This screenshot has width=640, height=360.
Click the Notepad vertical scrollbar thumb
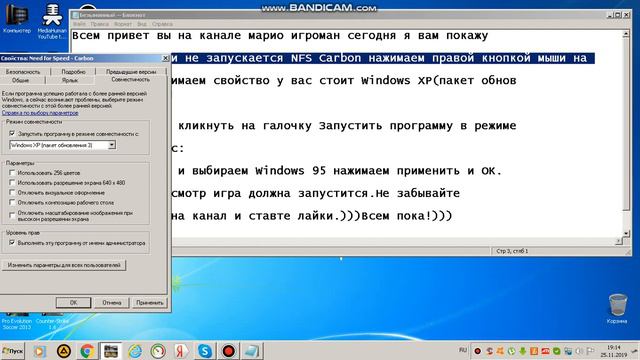(626, 125)
